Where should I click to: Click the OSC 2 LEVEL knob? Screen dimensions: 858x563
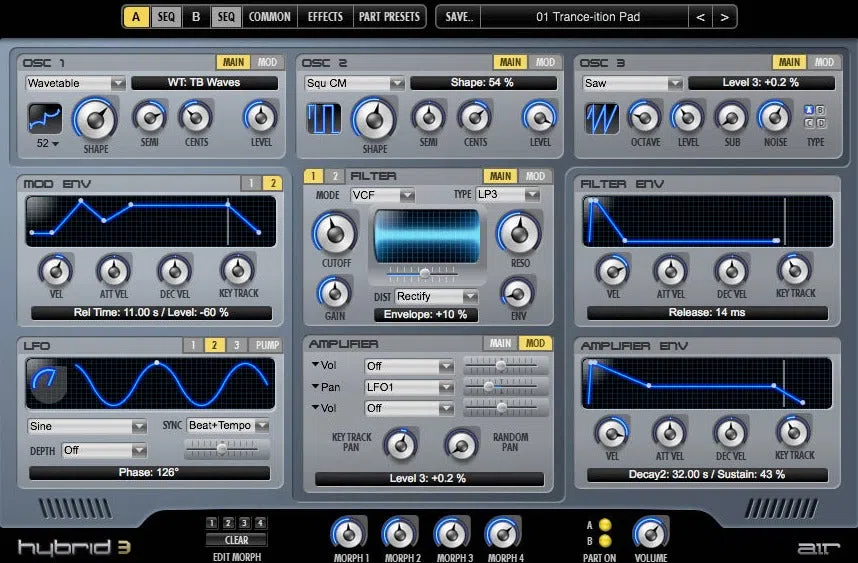point(540,117)
